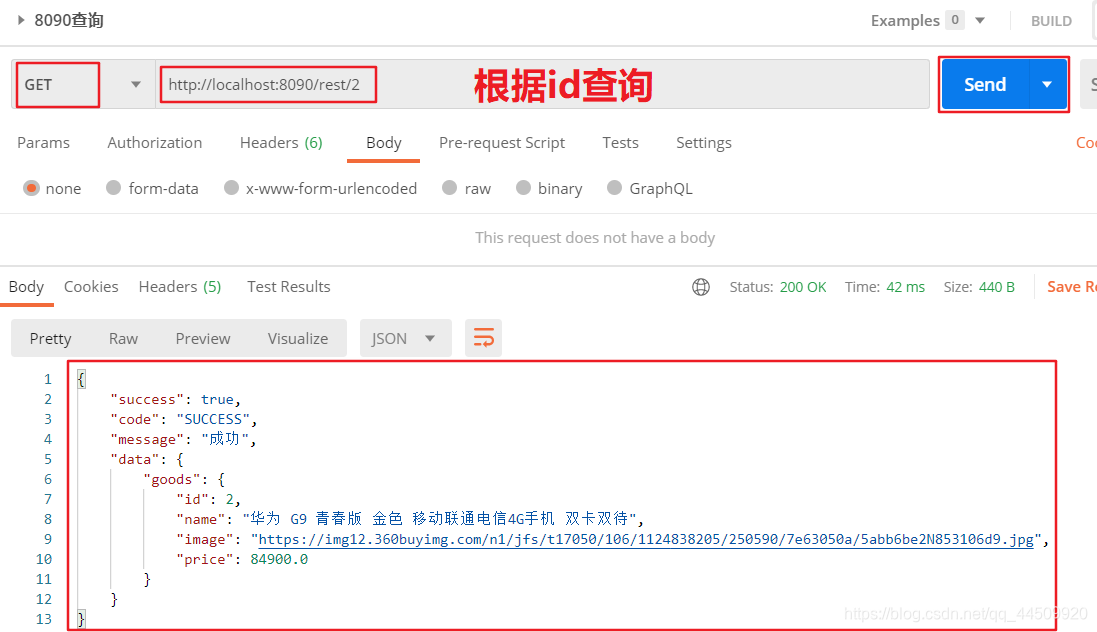Viewport: 1097px width, 632px height.
Task: Select the x-www-form-urlencoded body option
Action: click(332, 188)
